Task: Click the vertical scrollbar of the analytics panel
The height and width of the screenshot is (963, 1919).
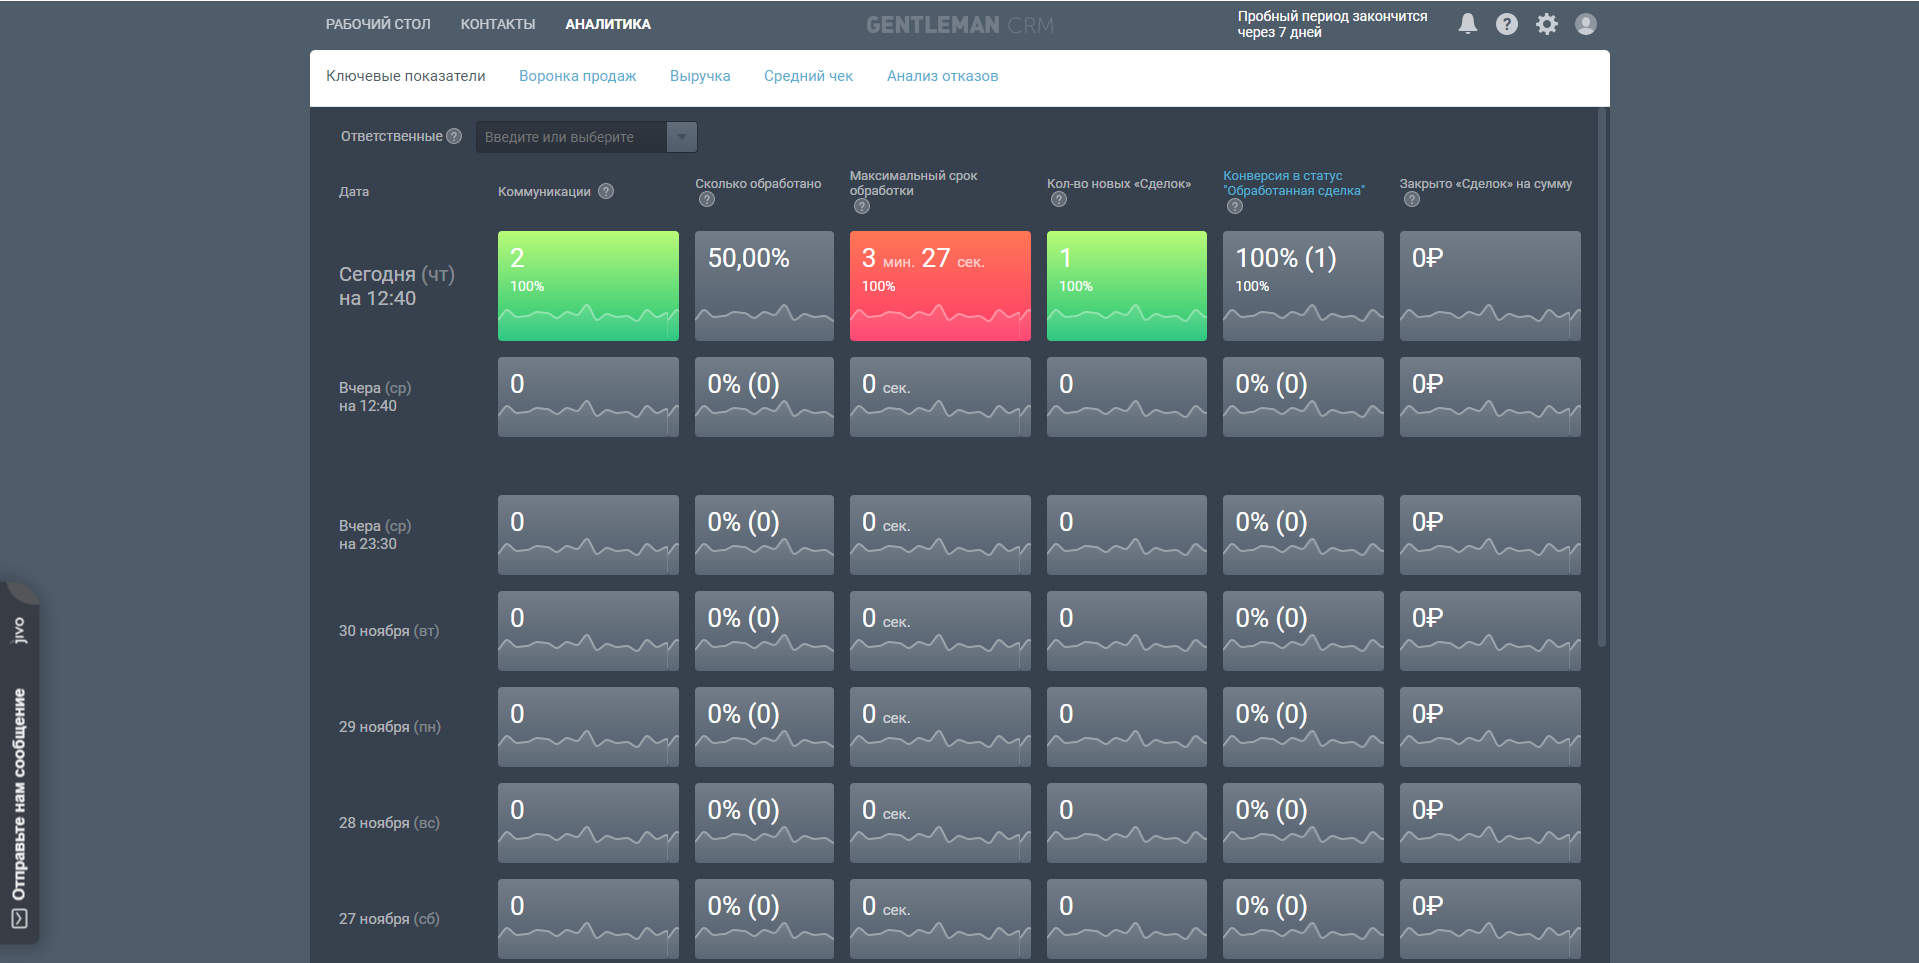Action: click(x=1602, y=378)
